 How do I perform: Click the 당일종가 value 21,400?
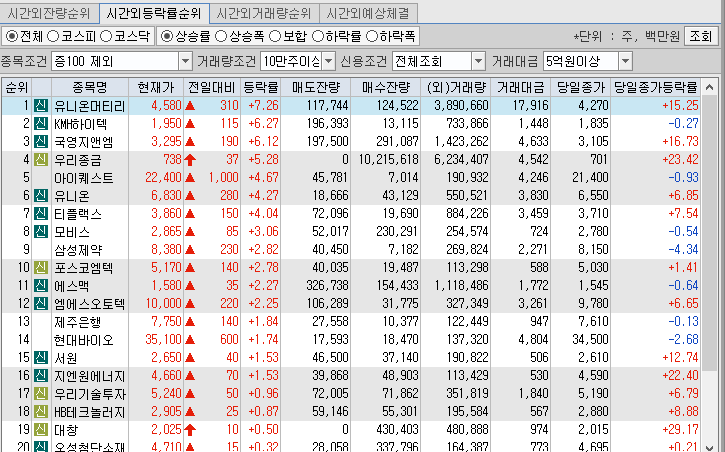(x=590, y=178)
